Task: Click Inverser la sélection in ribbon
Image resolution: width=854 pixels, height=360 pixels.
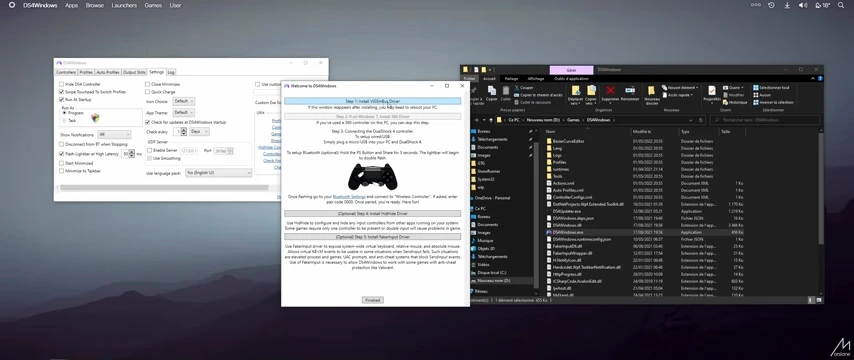Action: 773,102
